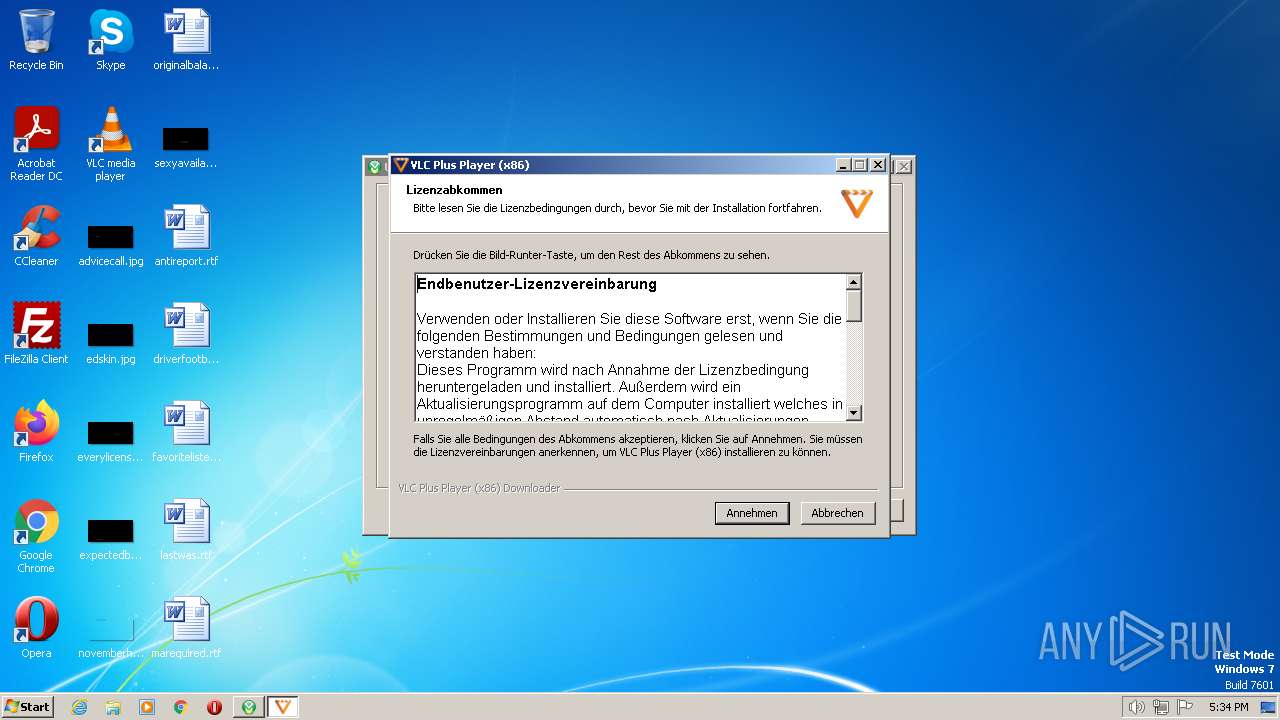Click the Show desktop button
The width and height of the screenshot is (1280, 720).
[1268, 707]
